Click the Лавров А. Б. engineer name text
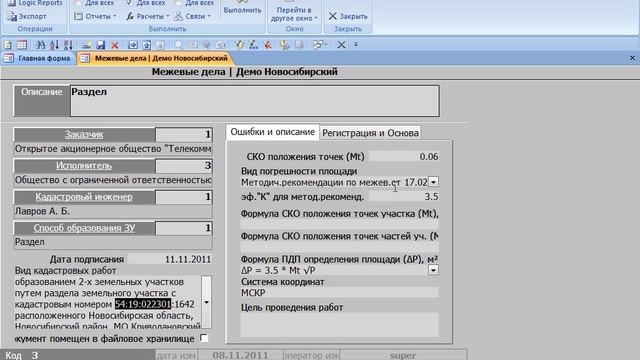The image size is (640, 360). click(42, 211)
